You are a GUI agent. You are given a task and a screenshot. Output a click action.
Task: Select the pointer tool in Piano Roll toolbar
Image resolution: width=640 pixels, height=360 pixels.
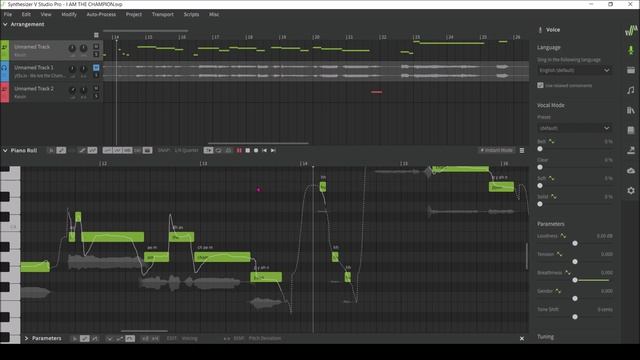tap(51, 151)
